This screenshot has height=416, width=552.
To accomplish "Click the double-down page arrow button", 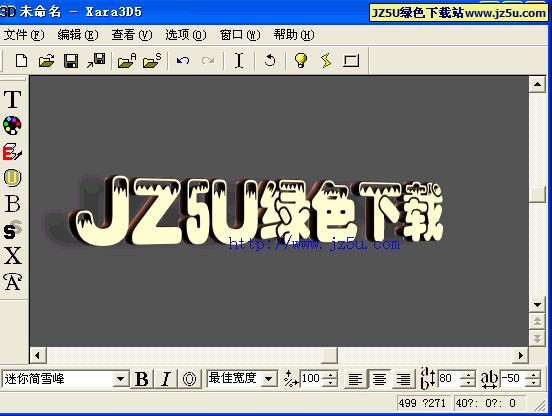I will tap(537, 338).
